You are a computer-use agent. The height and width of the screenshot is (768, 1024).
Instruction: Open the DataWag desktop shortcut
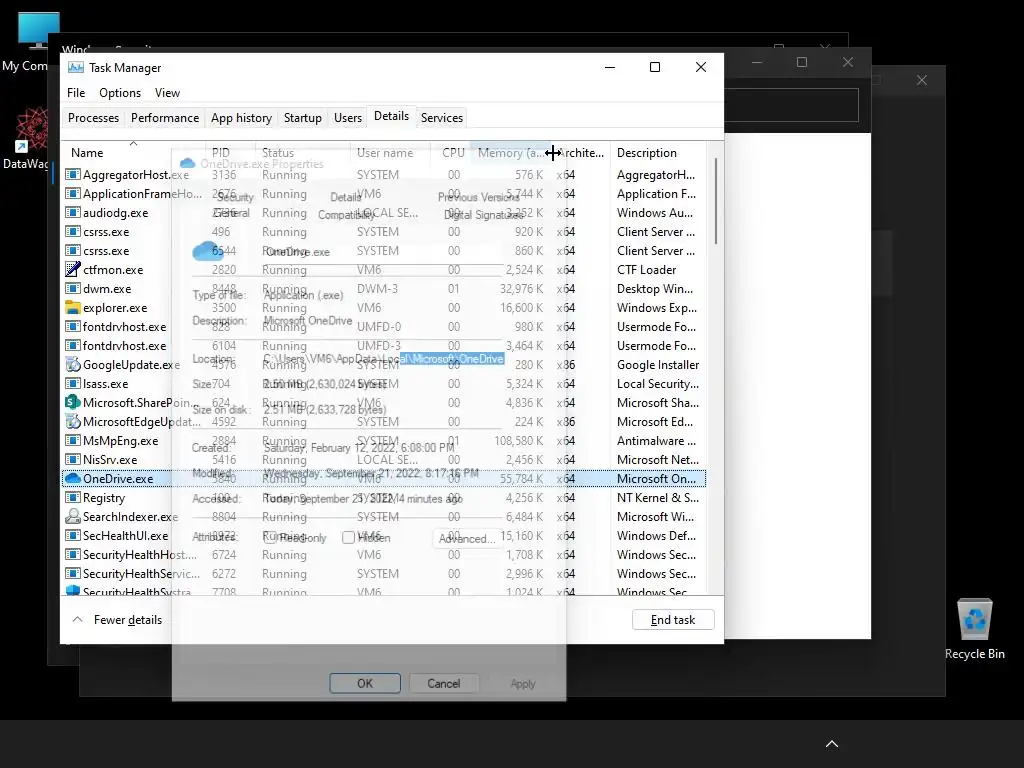coord(26,138)
